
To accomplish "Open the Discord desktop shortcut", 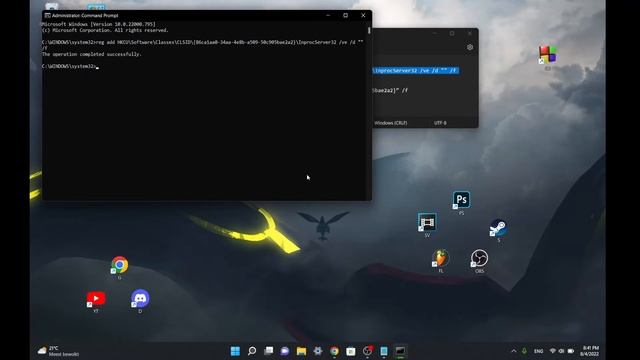I will click(140, 298).
